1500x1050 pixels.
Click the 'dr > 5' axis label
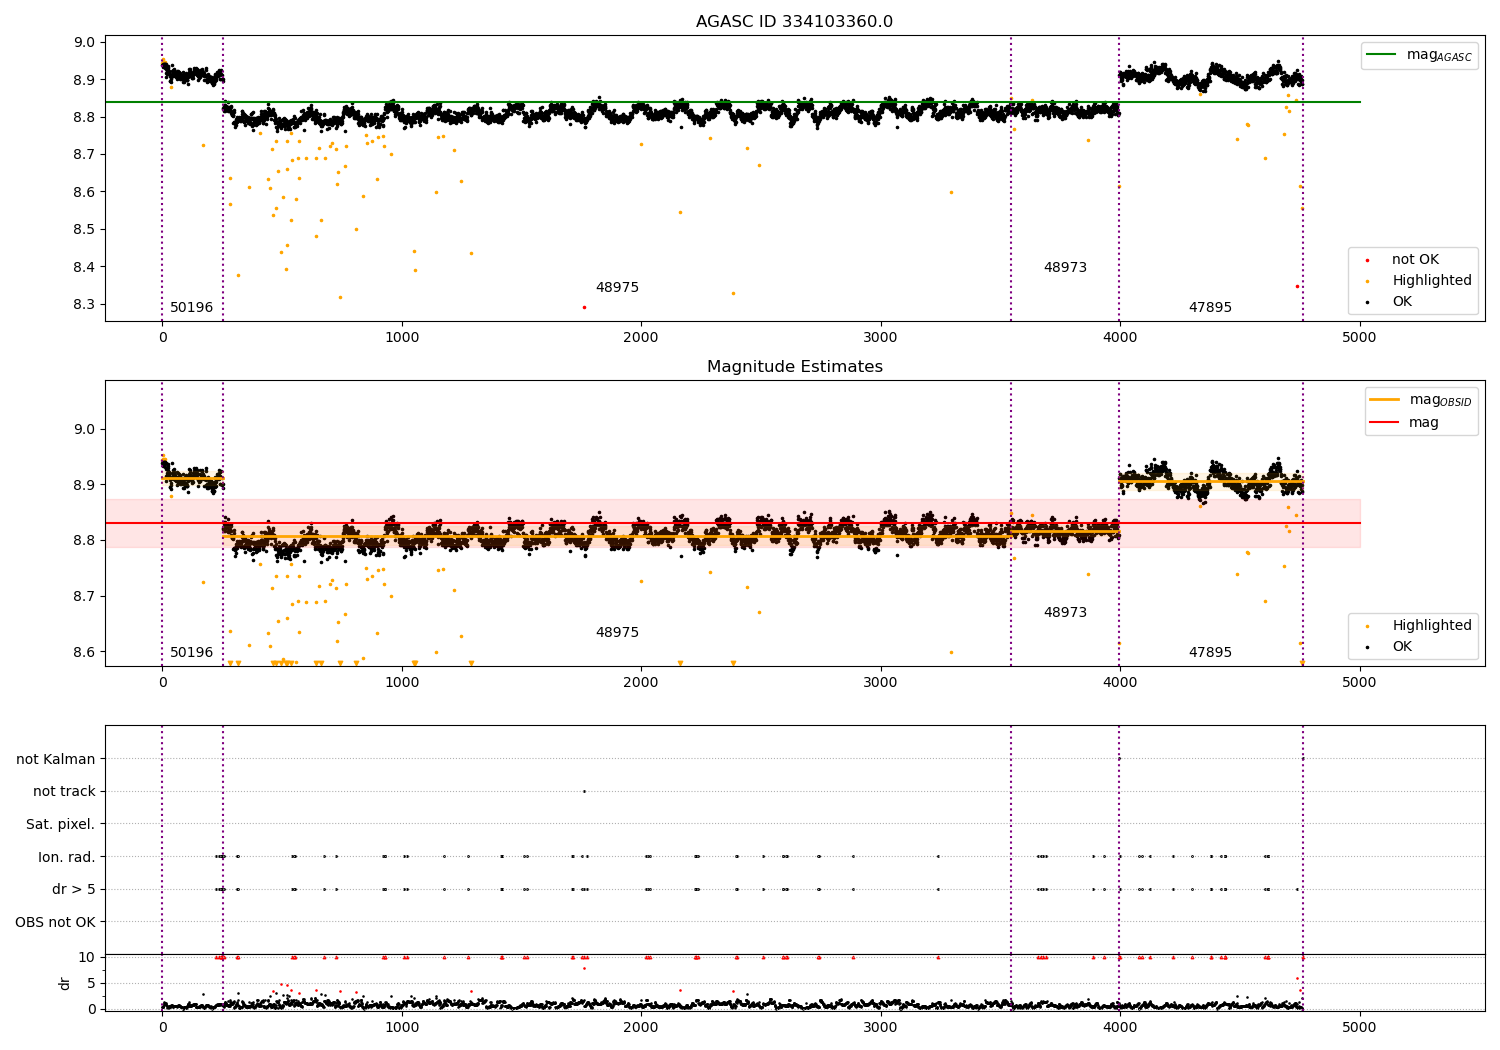tap(74, 890)
